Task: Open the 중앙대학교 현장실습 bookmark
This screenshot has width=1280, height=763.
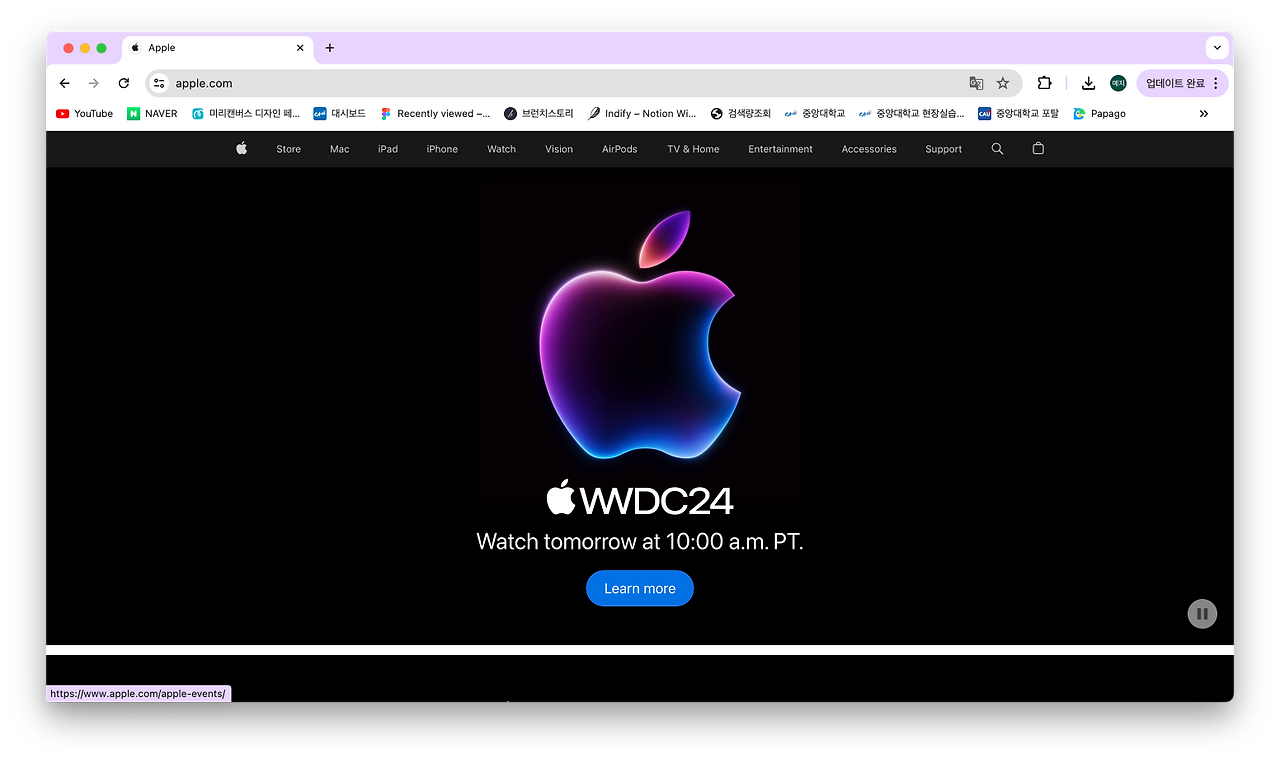Action: pyautogui.click(x=912, y=114)
